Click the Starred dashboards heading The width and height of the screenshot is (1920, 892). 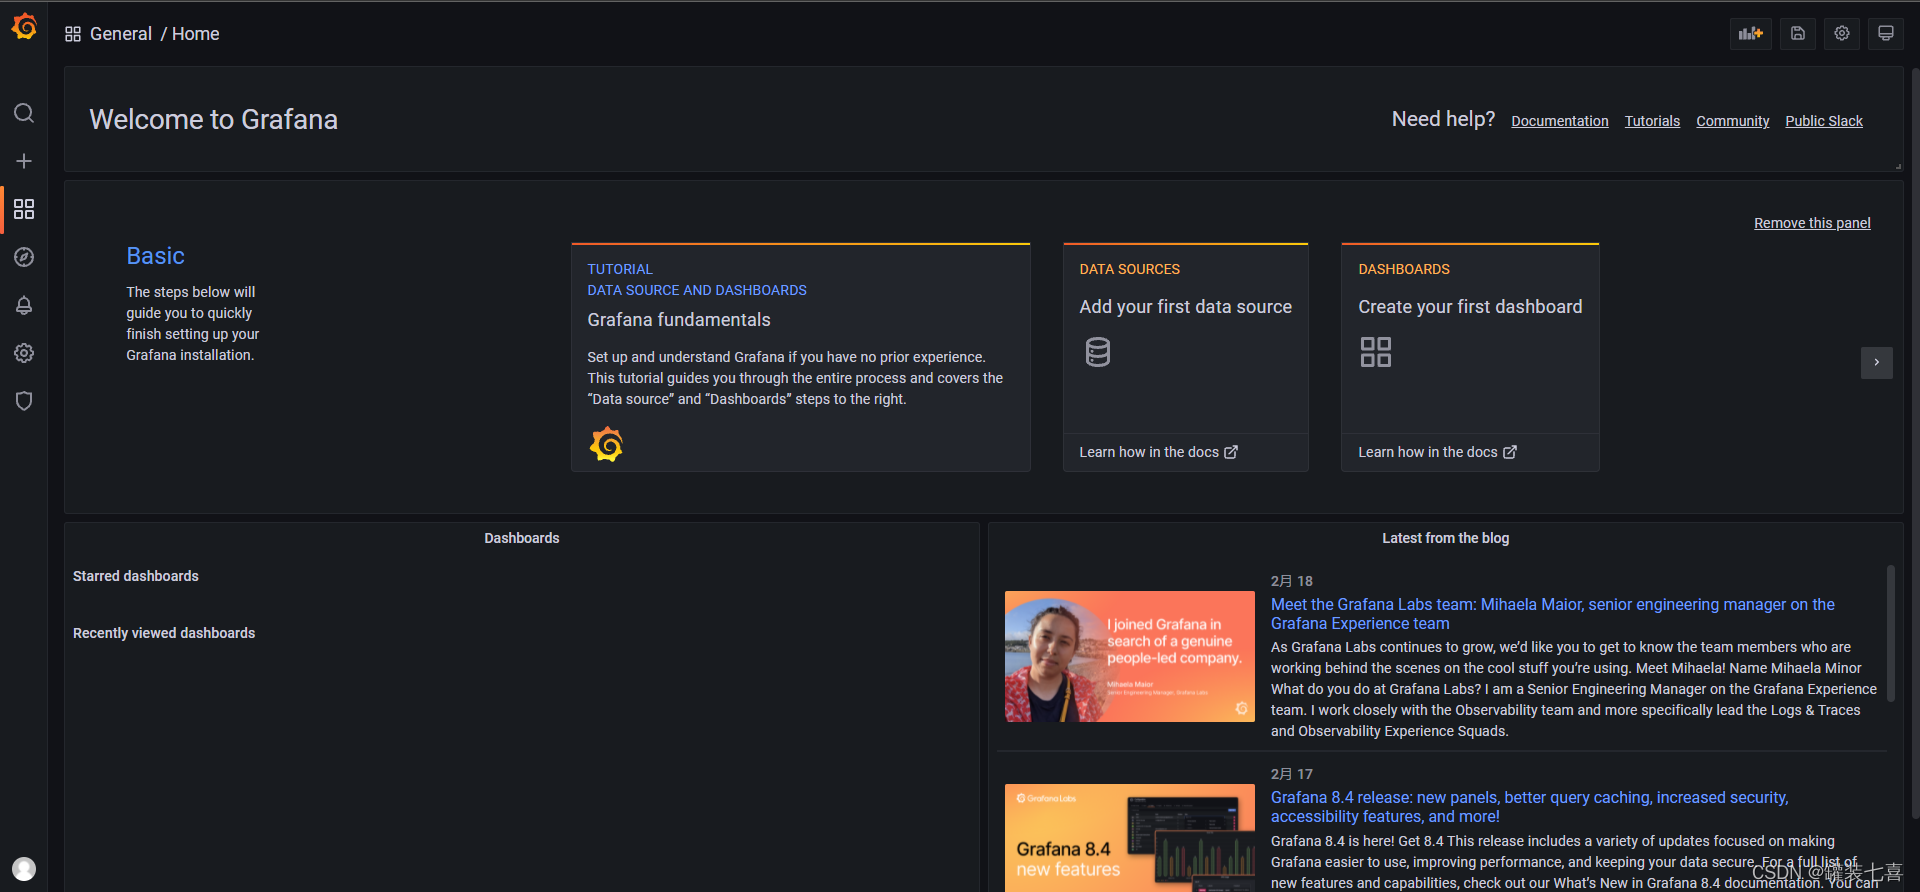[x=136, y=576]
